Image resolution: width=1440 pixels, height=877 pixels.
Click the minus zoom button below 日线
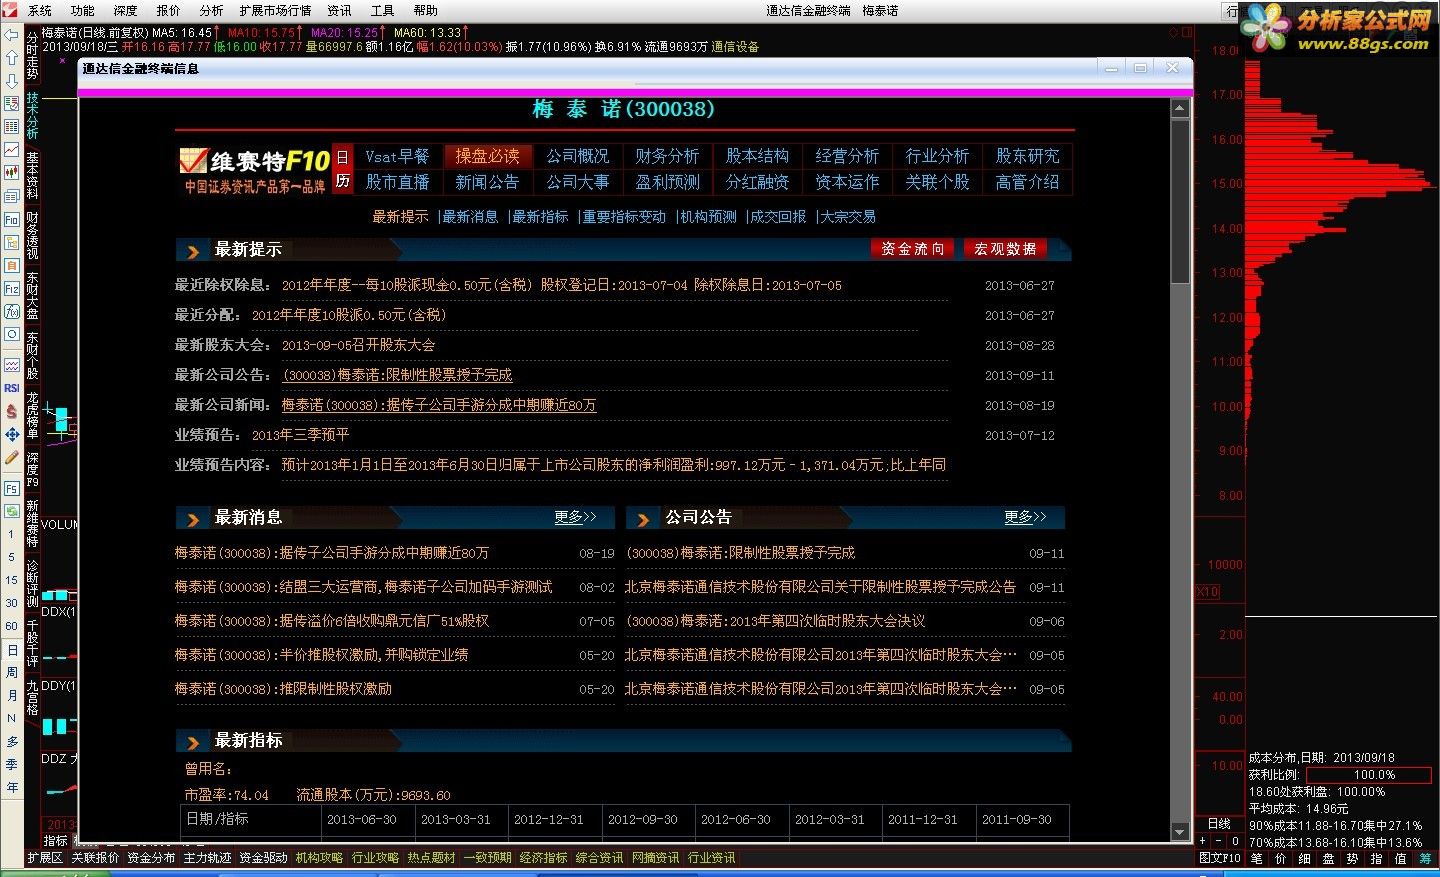coord(1219,841)
